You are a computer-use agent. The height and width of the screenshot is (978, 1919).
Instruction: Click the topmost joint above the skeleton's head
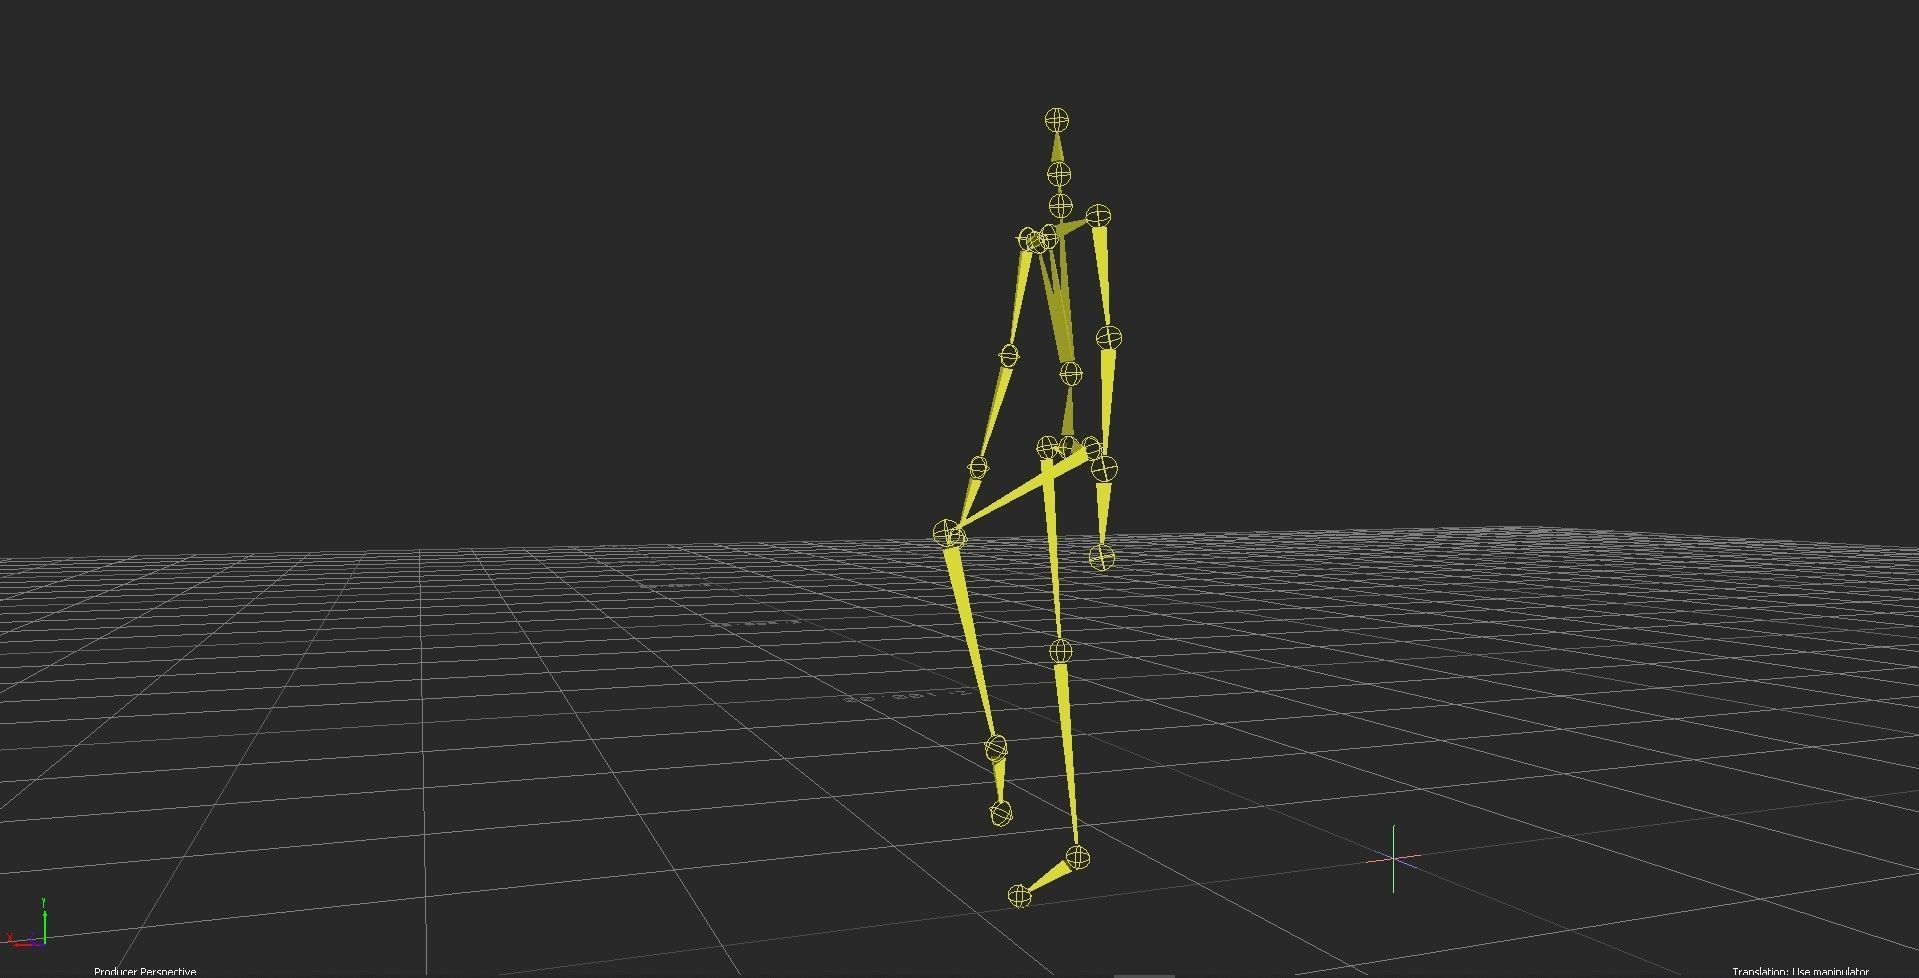click(x=1057, y=119)
